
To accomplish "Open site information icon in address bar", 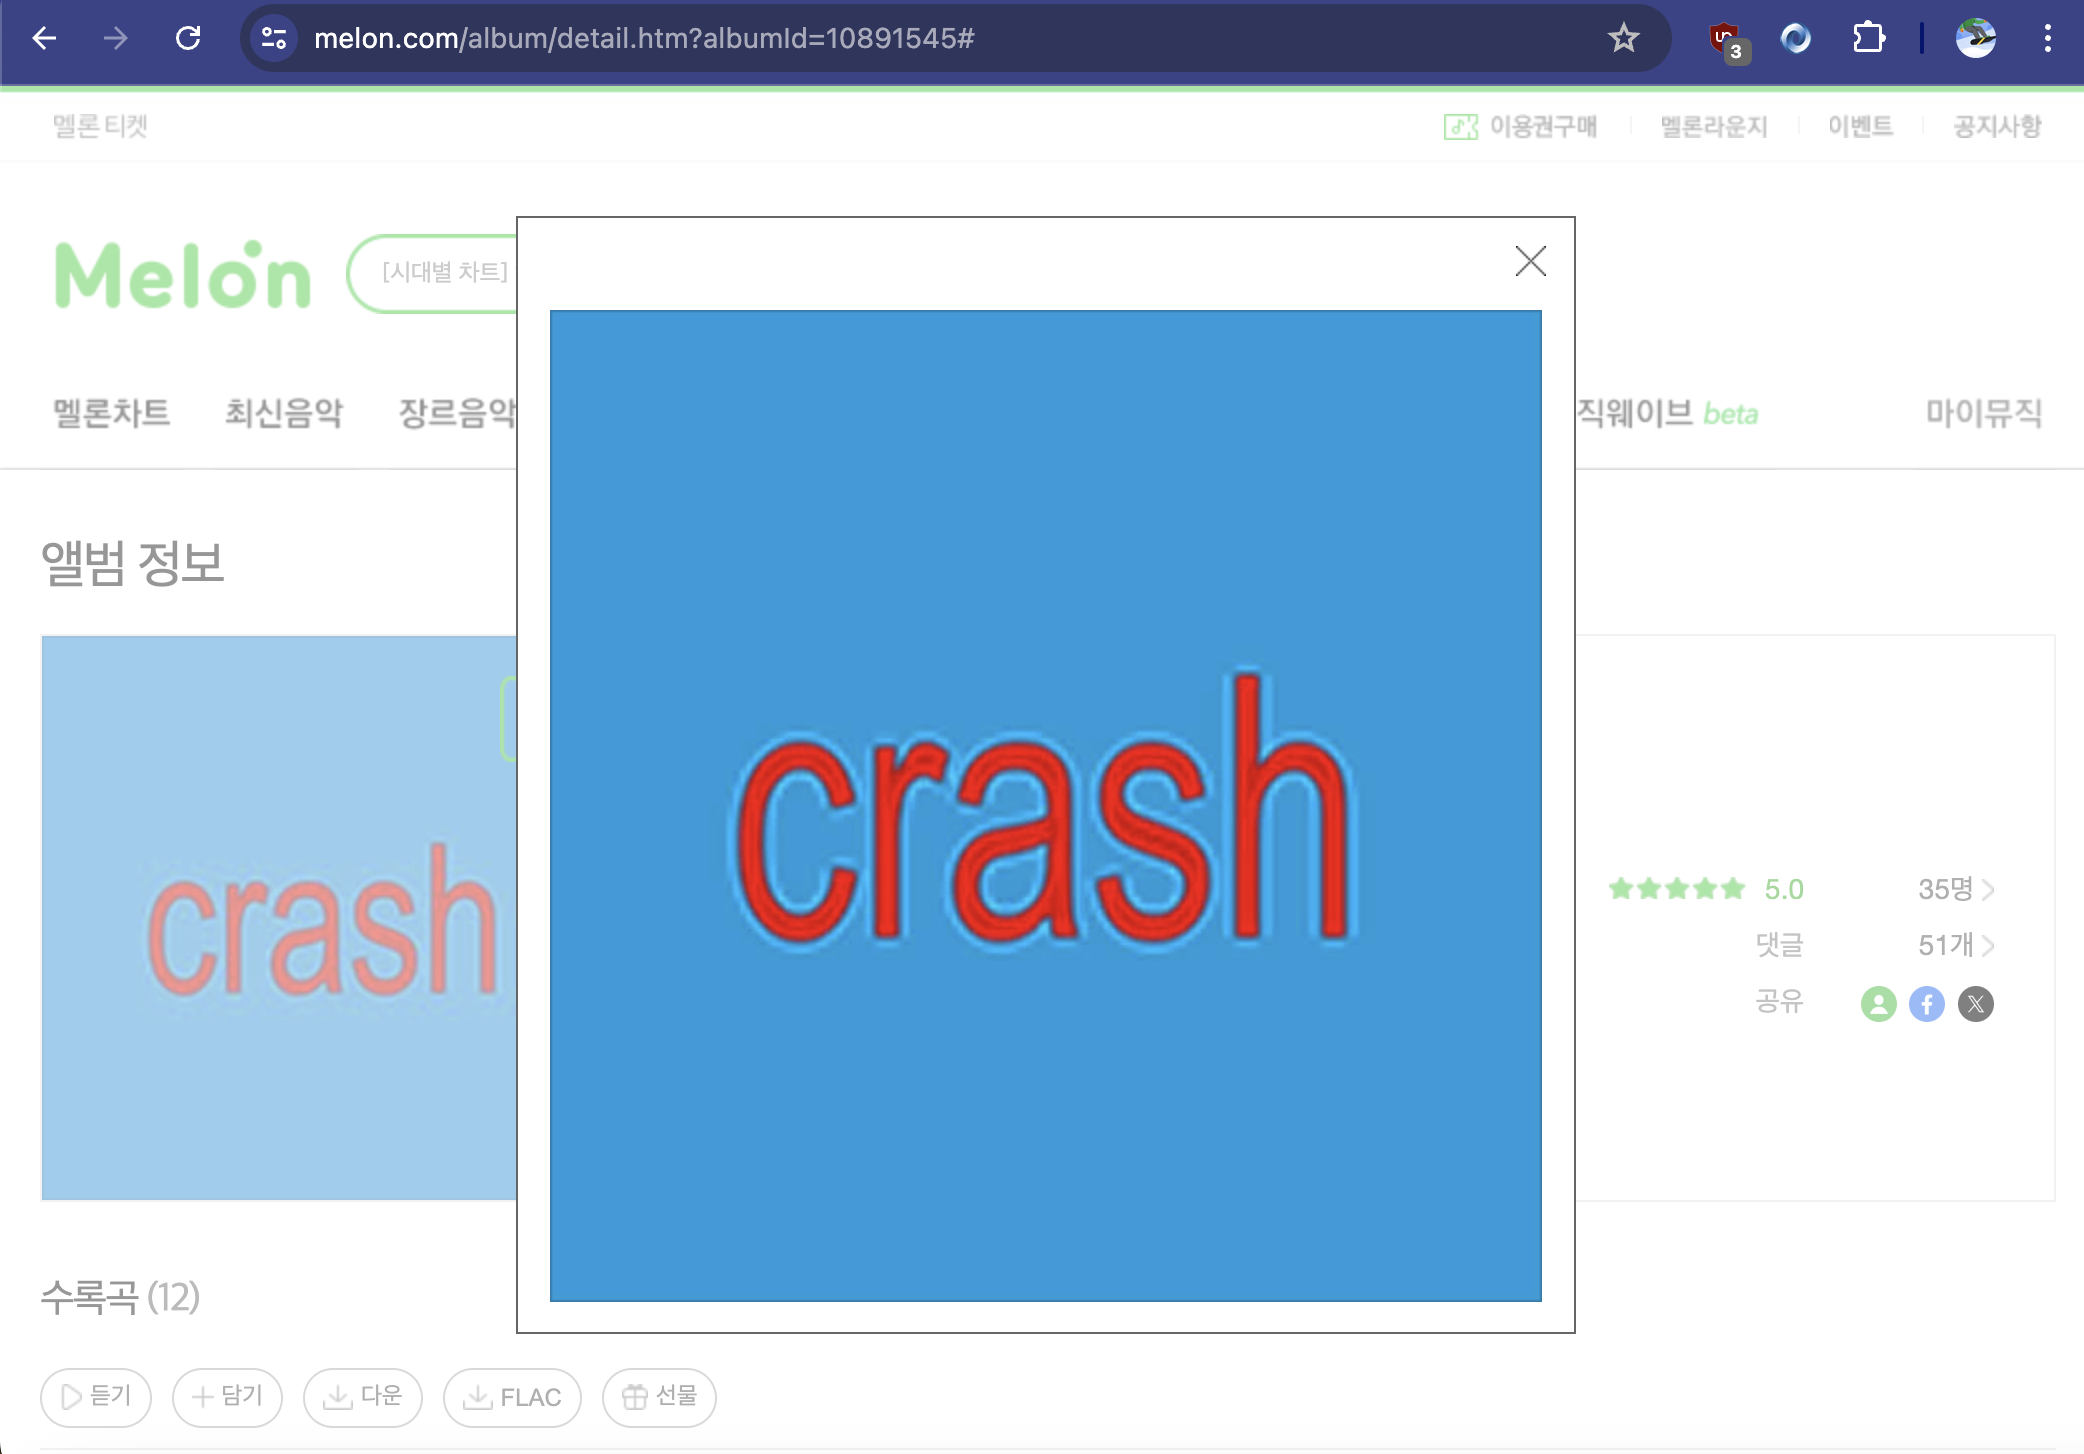I will (x=274, y=38).
